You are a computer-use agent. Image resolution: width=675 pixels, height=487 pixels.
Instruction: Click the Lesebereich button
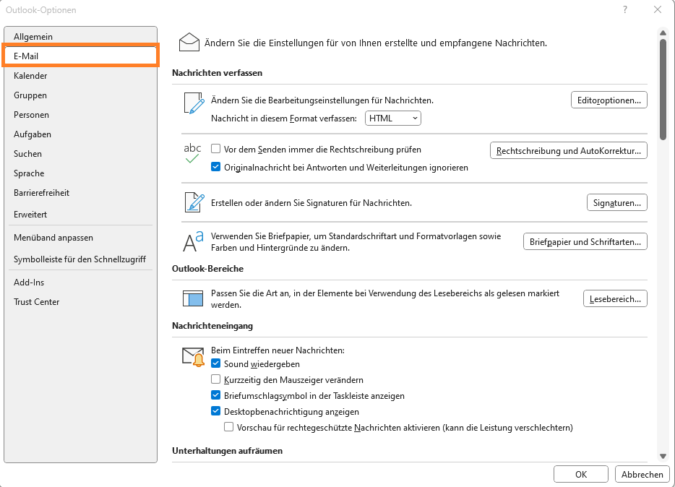615,299
